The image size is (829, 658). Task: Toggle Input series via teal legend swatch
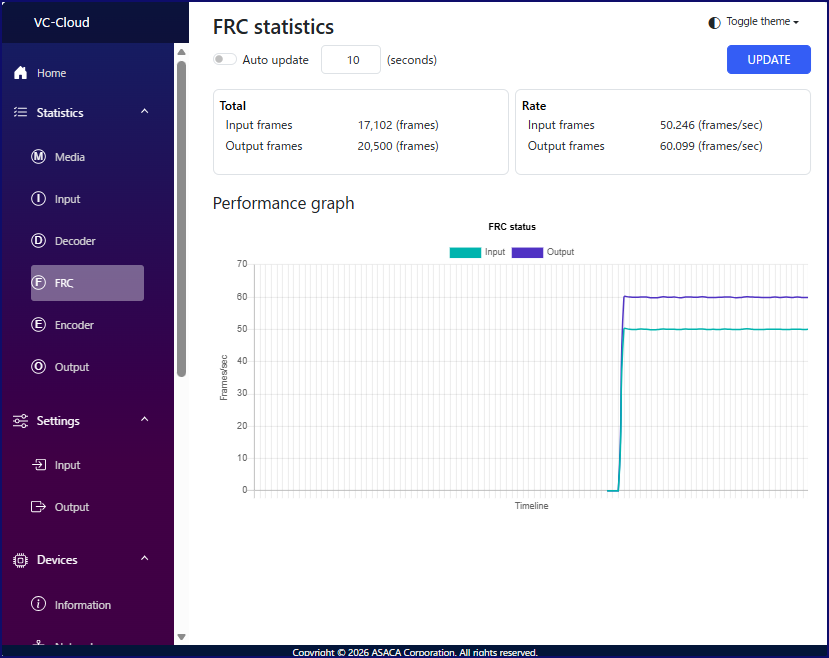click(465, 253)
